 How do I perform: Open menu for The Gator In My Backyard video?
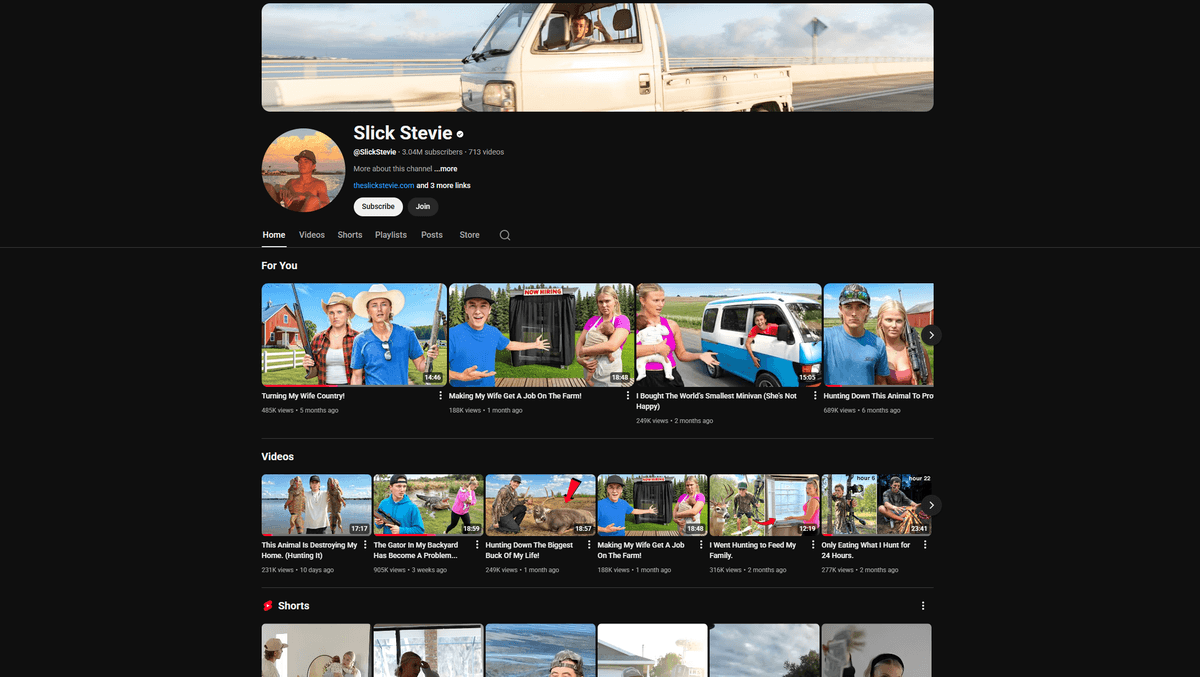[x=477, y=545]
